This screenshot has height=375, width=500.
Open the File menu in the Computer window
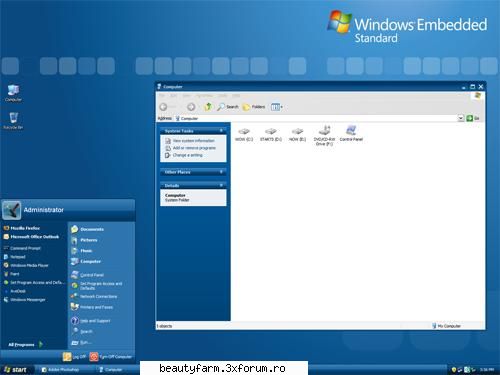[162, 96]
